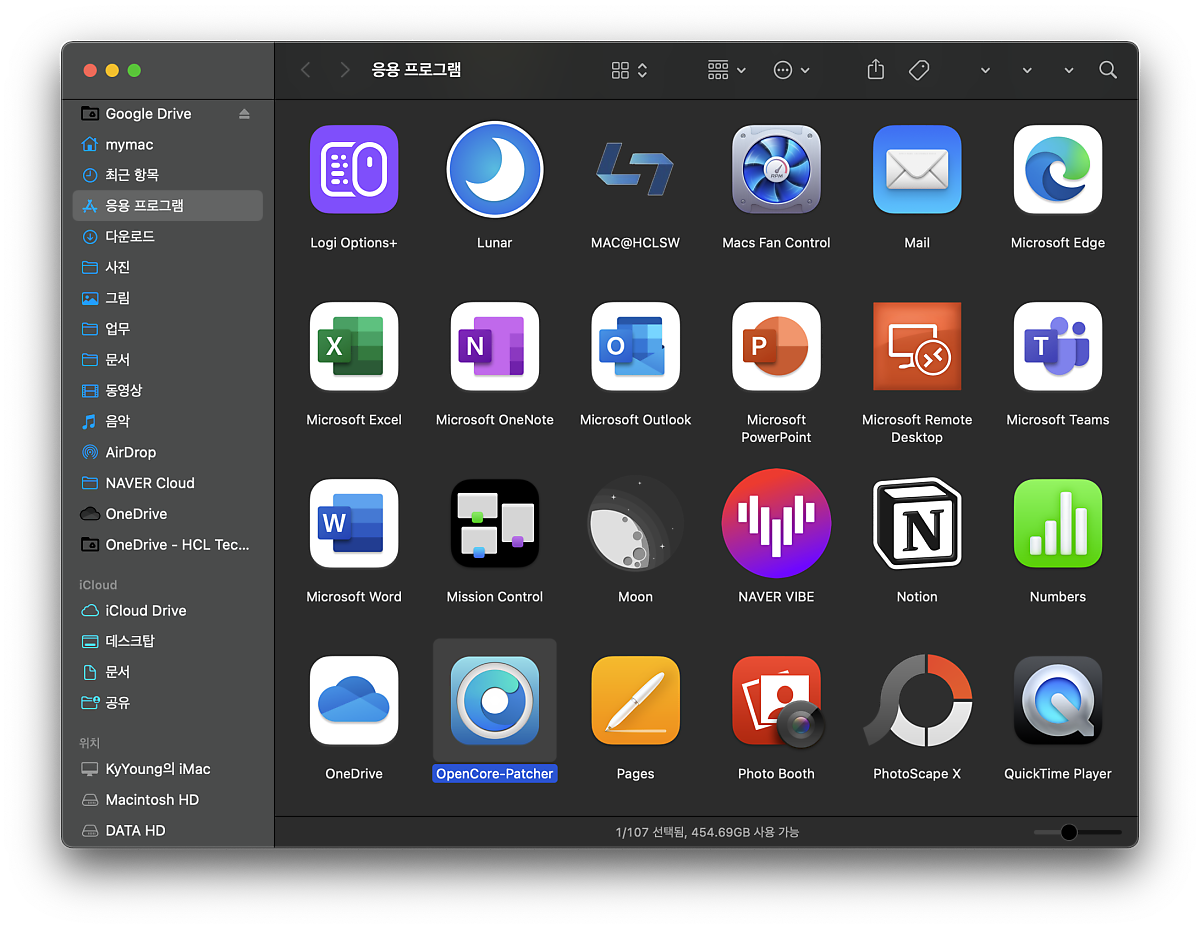
Task: Select the Notion app icon
Action: coord(917,523)
